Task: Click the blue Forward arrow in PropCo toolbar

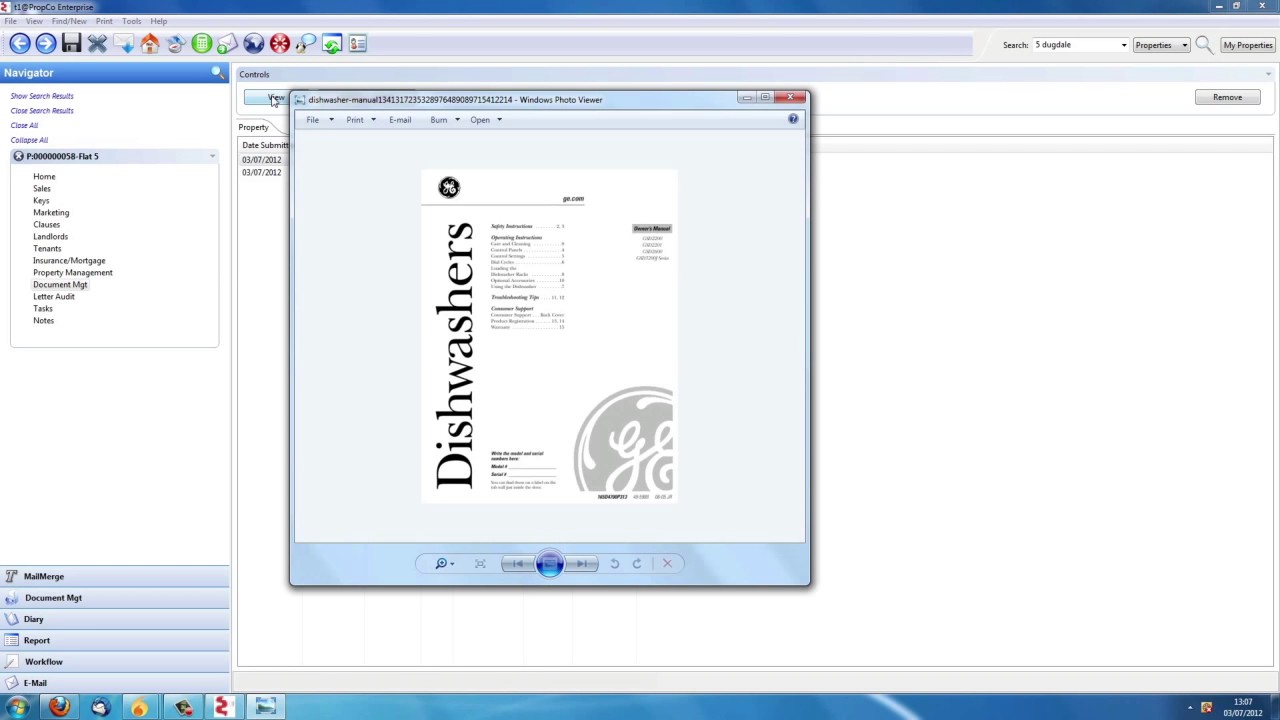Action: point(45,44)
